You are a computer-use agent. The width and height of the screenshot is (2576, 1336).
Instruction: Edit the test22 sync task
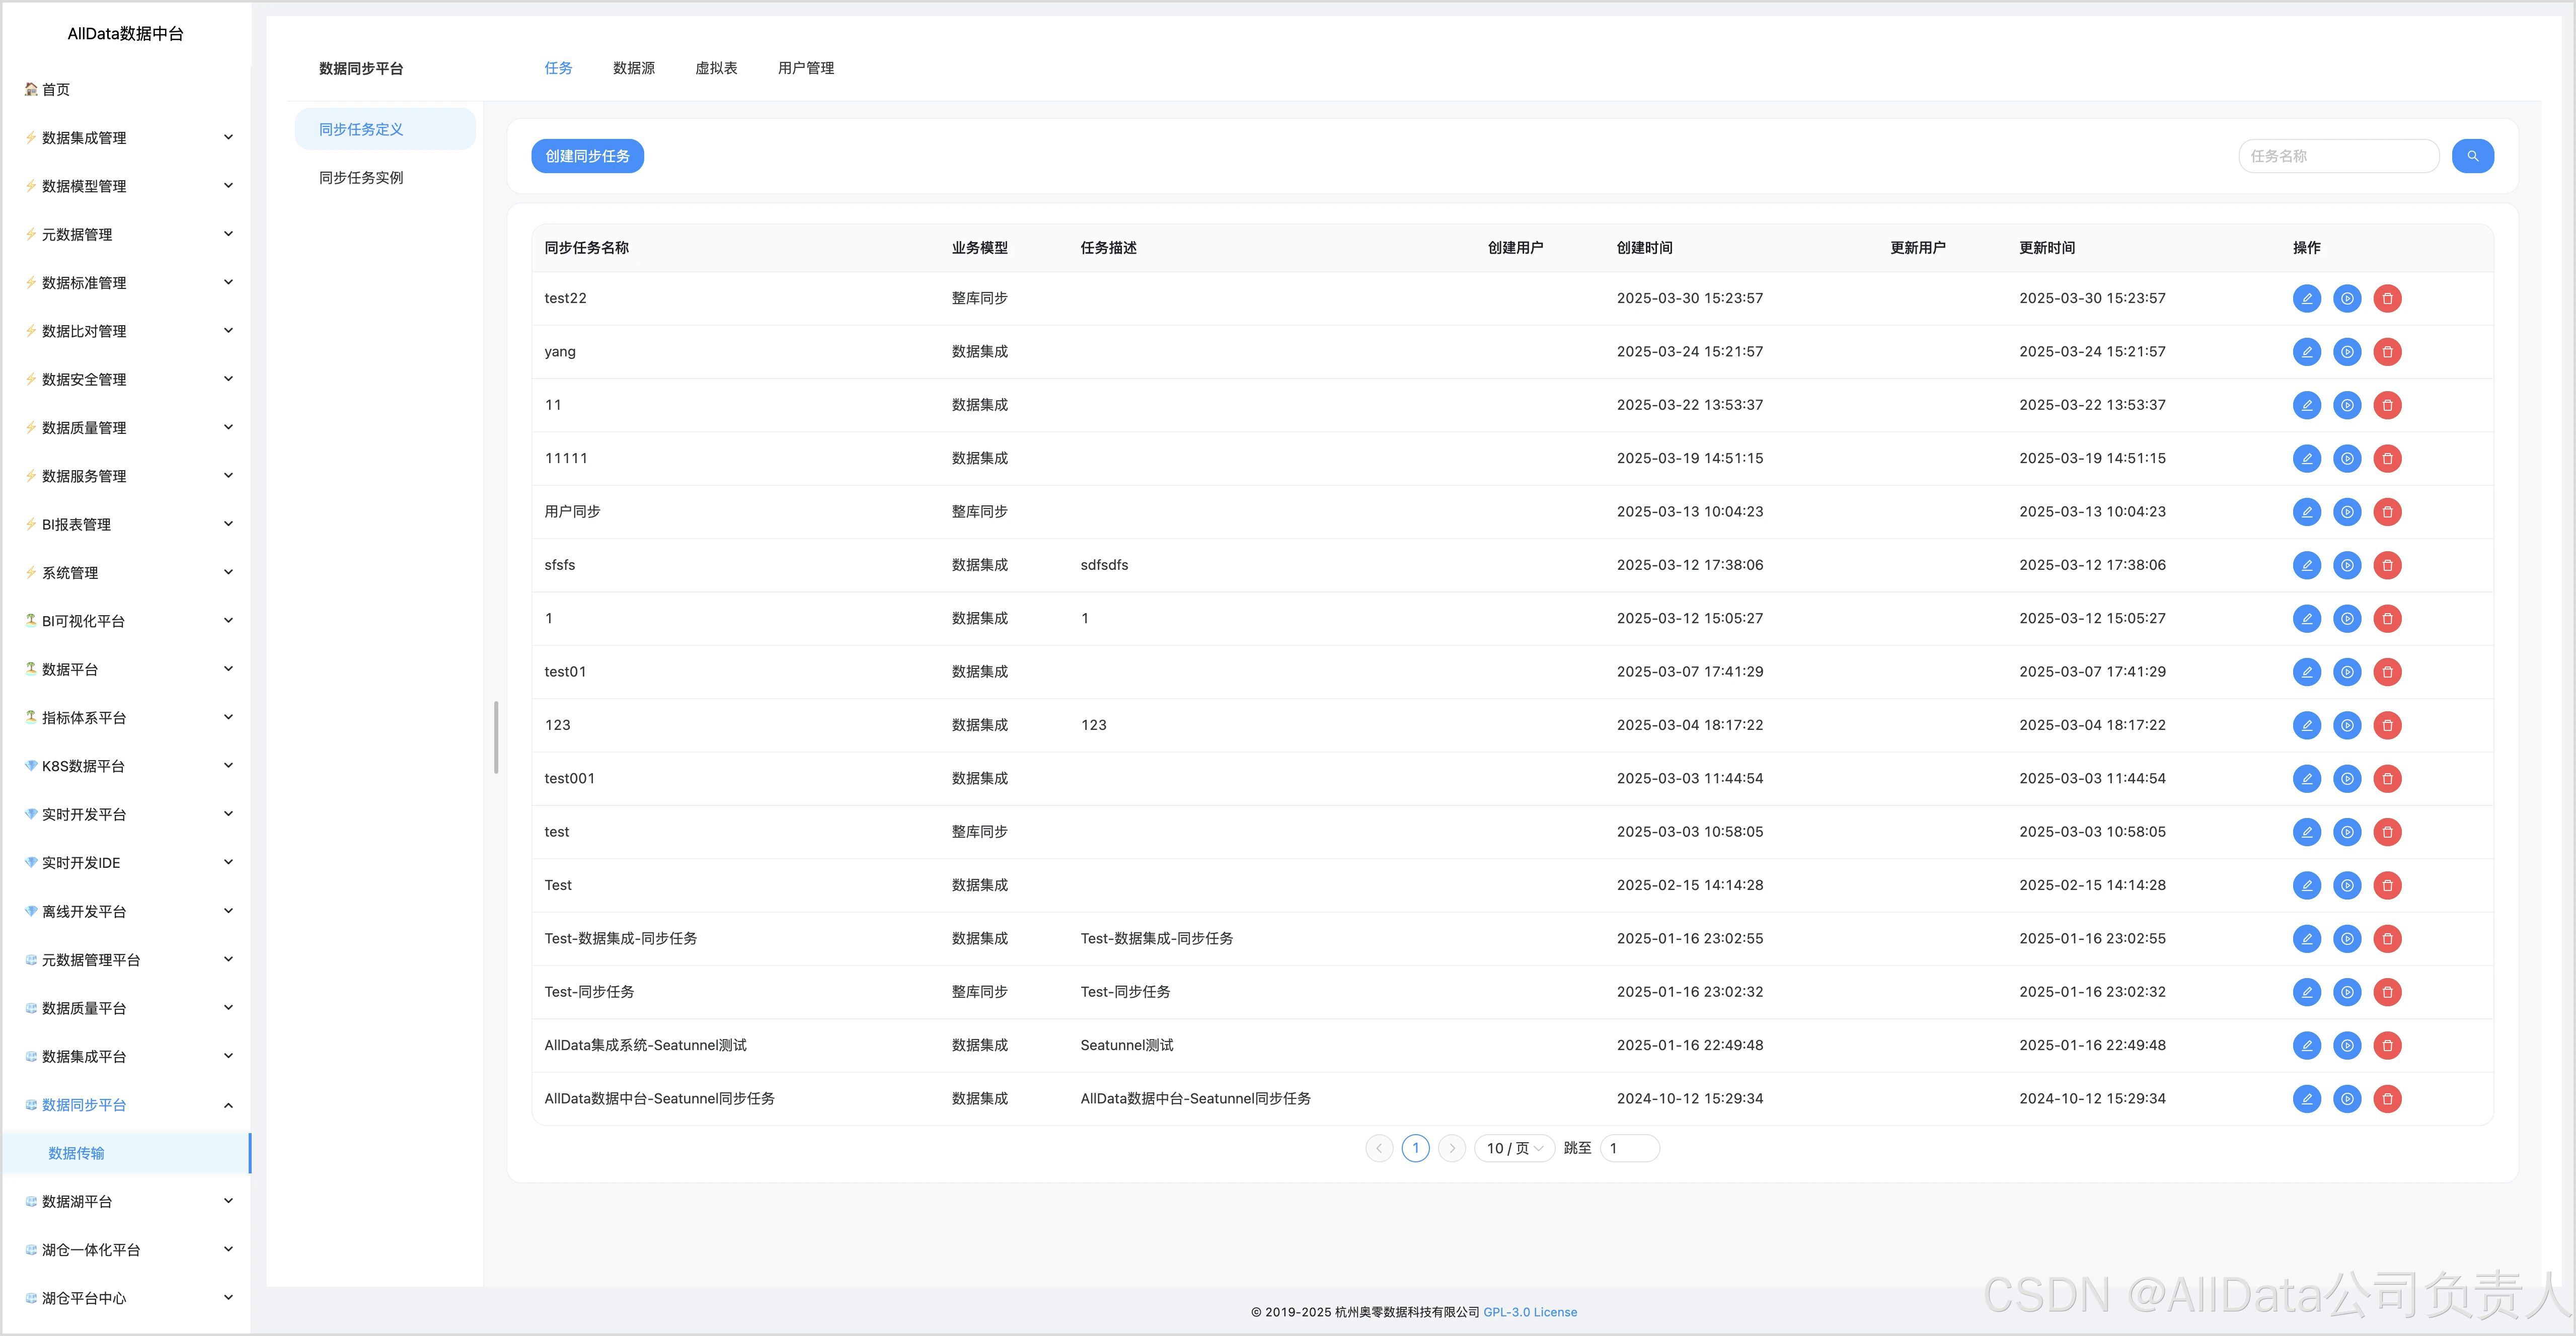click(x=2306, y=298)
